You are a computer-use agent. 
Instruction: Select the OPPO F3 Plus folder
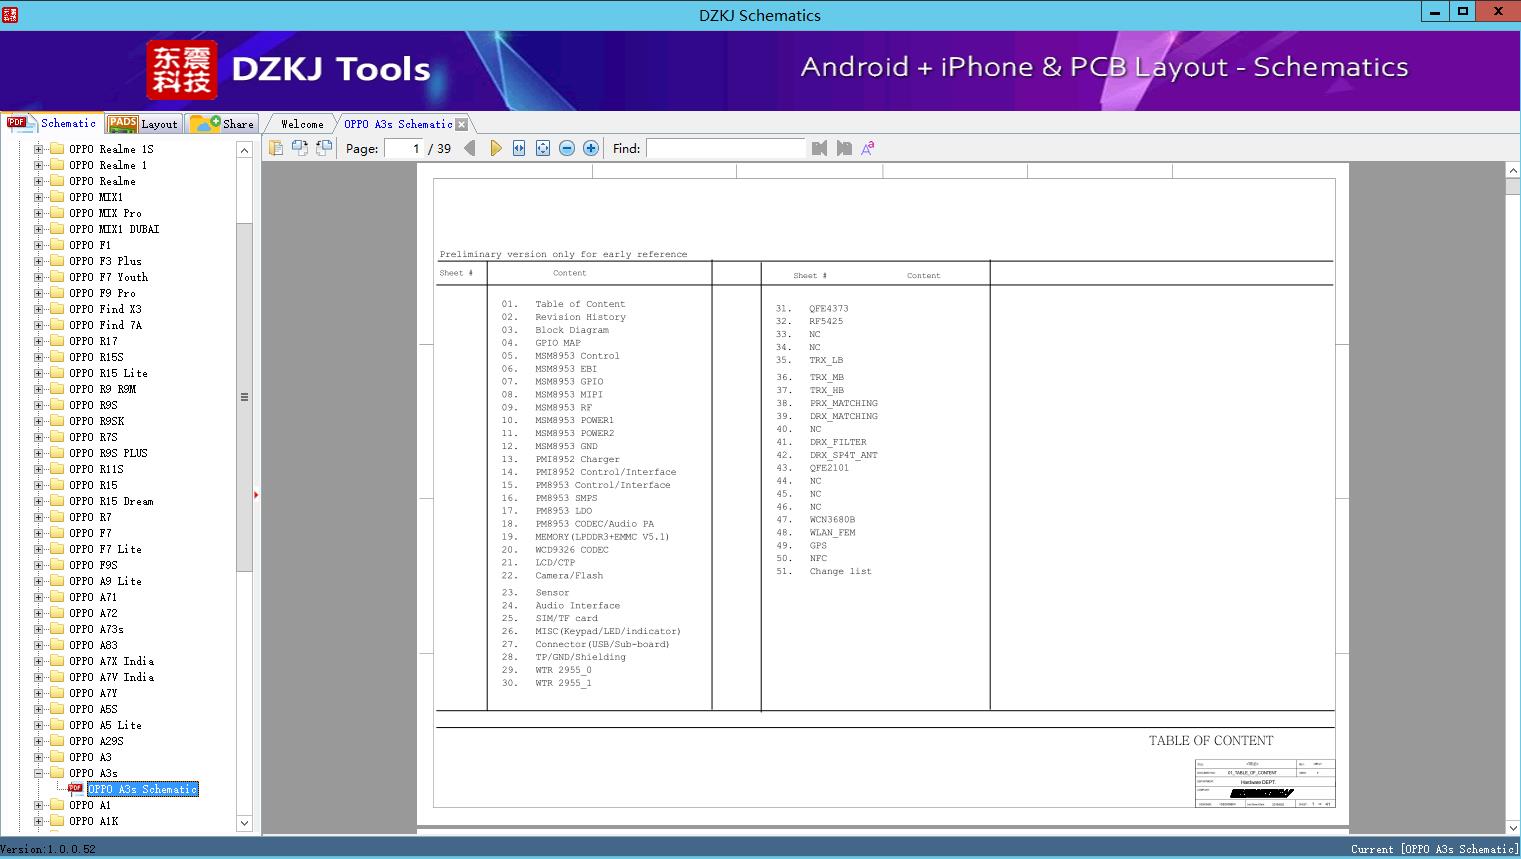click(105, 261)
